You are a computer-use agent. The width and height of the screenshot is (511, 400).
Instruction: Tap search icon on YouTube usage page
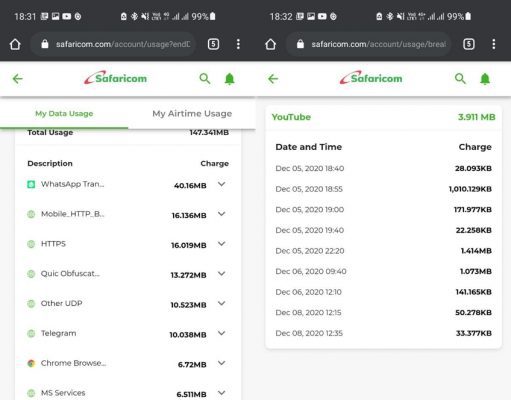460,79
